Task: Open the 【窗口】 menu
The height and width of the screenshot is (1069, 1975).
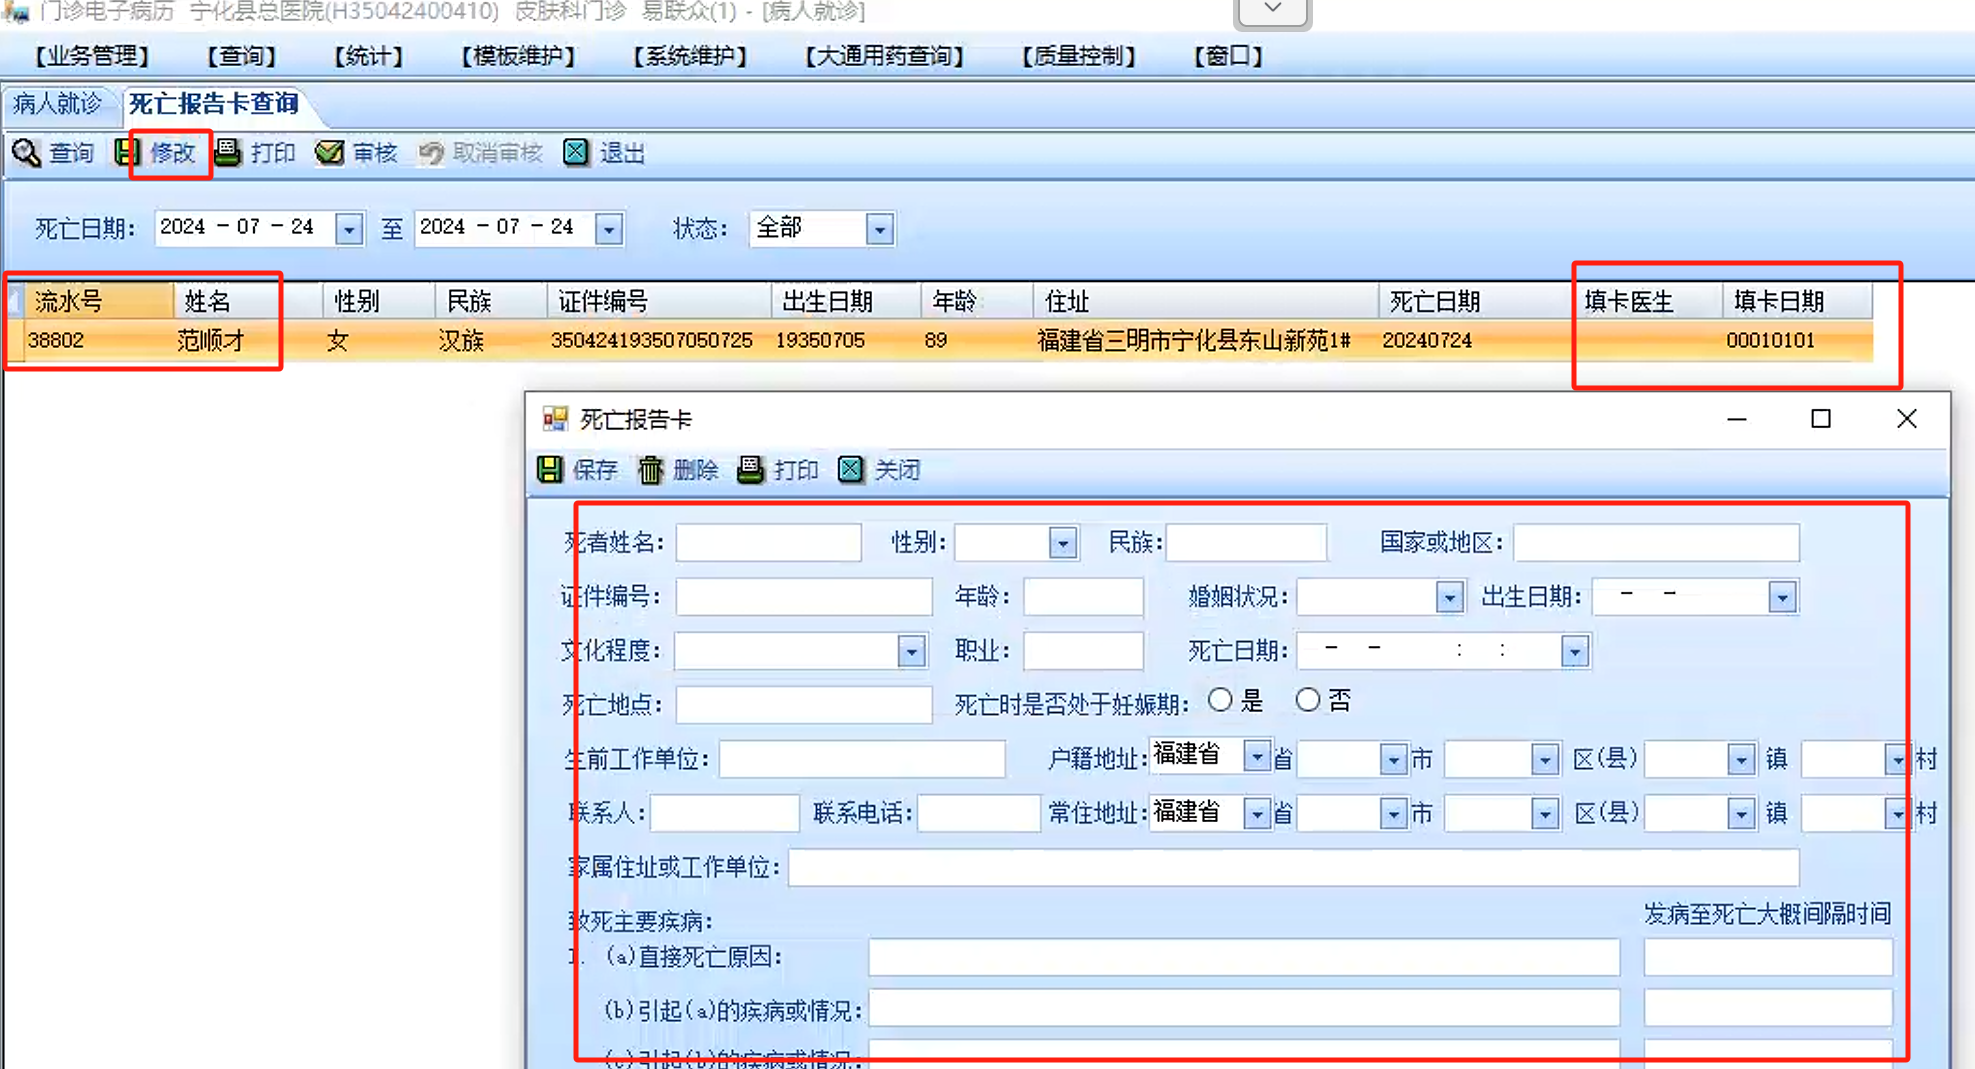Action: click(1228, 56)
